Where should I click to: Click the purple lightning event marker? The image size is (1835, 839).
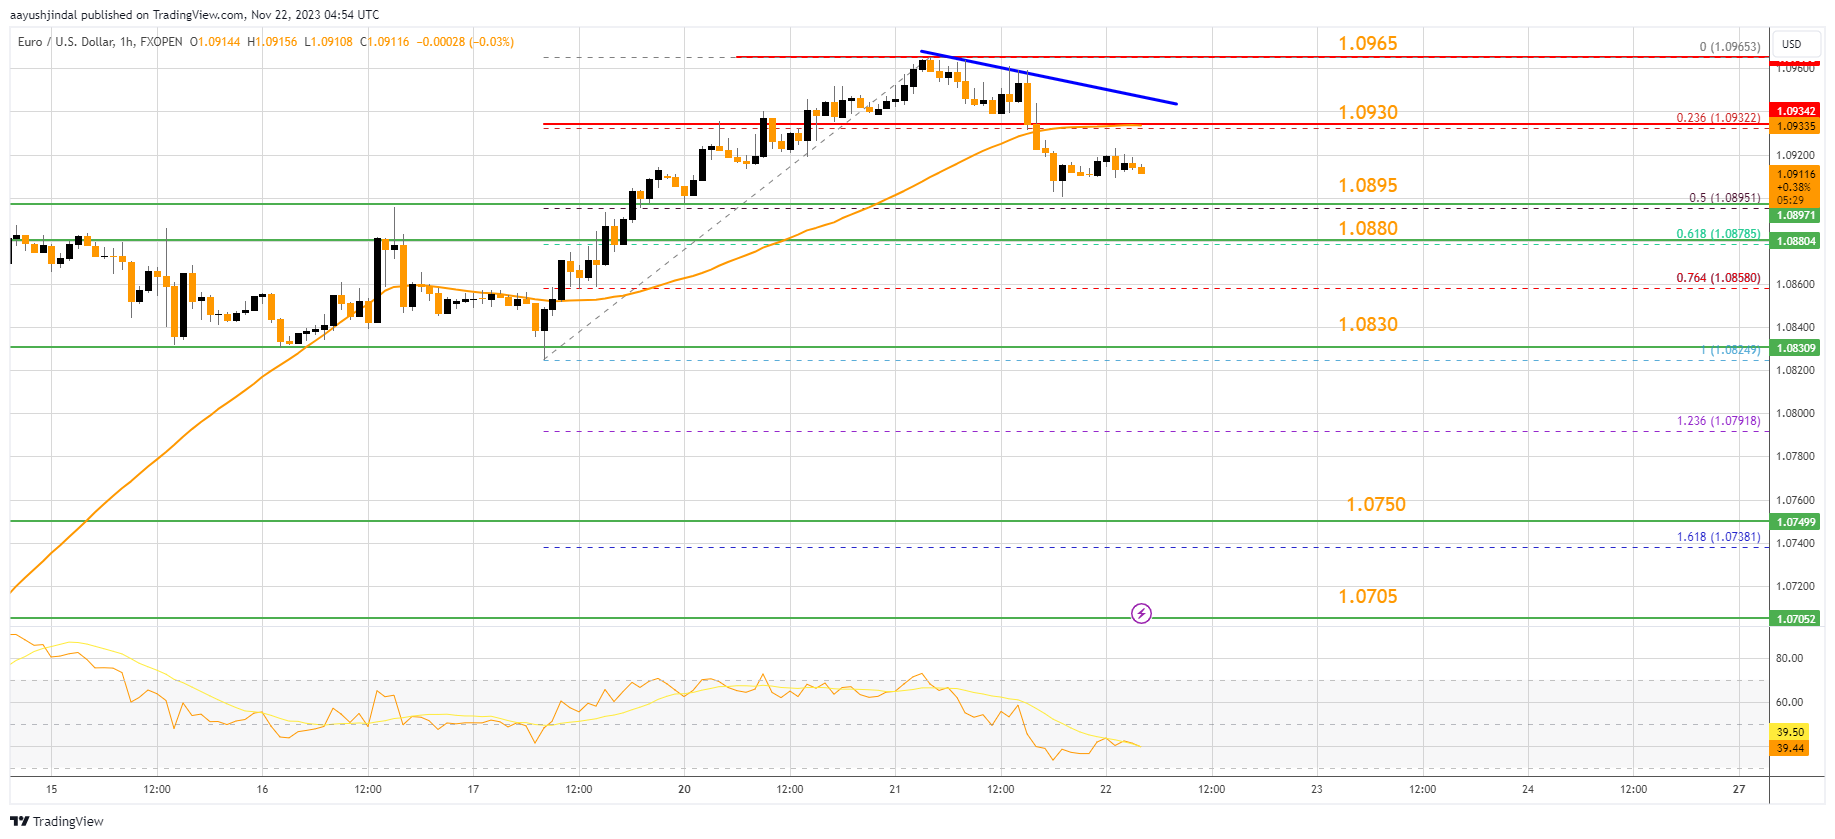point(1141,613)
